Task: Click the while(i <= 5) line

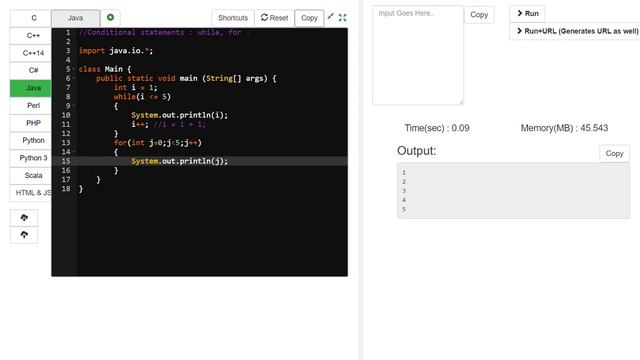Action: pos(142,97)
